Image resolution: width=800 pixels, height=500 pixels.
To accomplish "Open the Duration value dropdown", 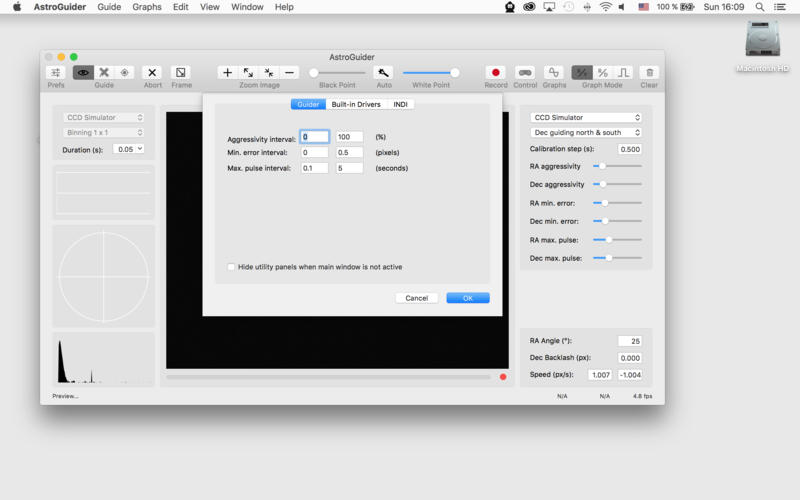I will pos(128,149).
